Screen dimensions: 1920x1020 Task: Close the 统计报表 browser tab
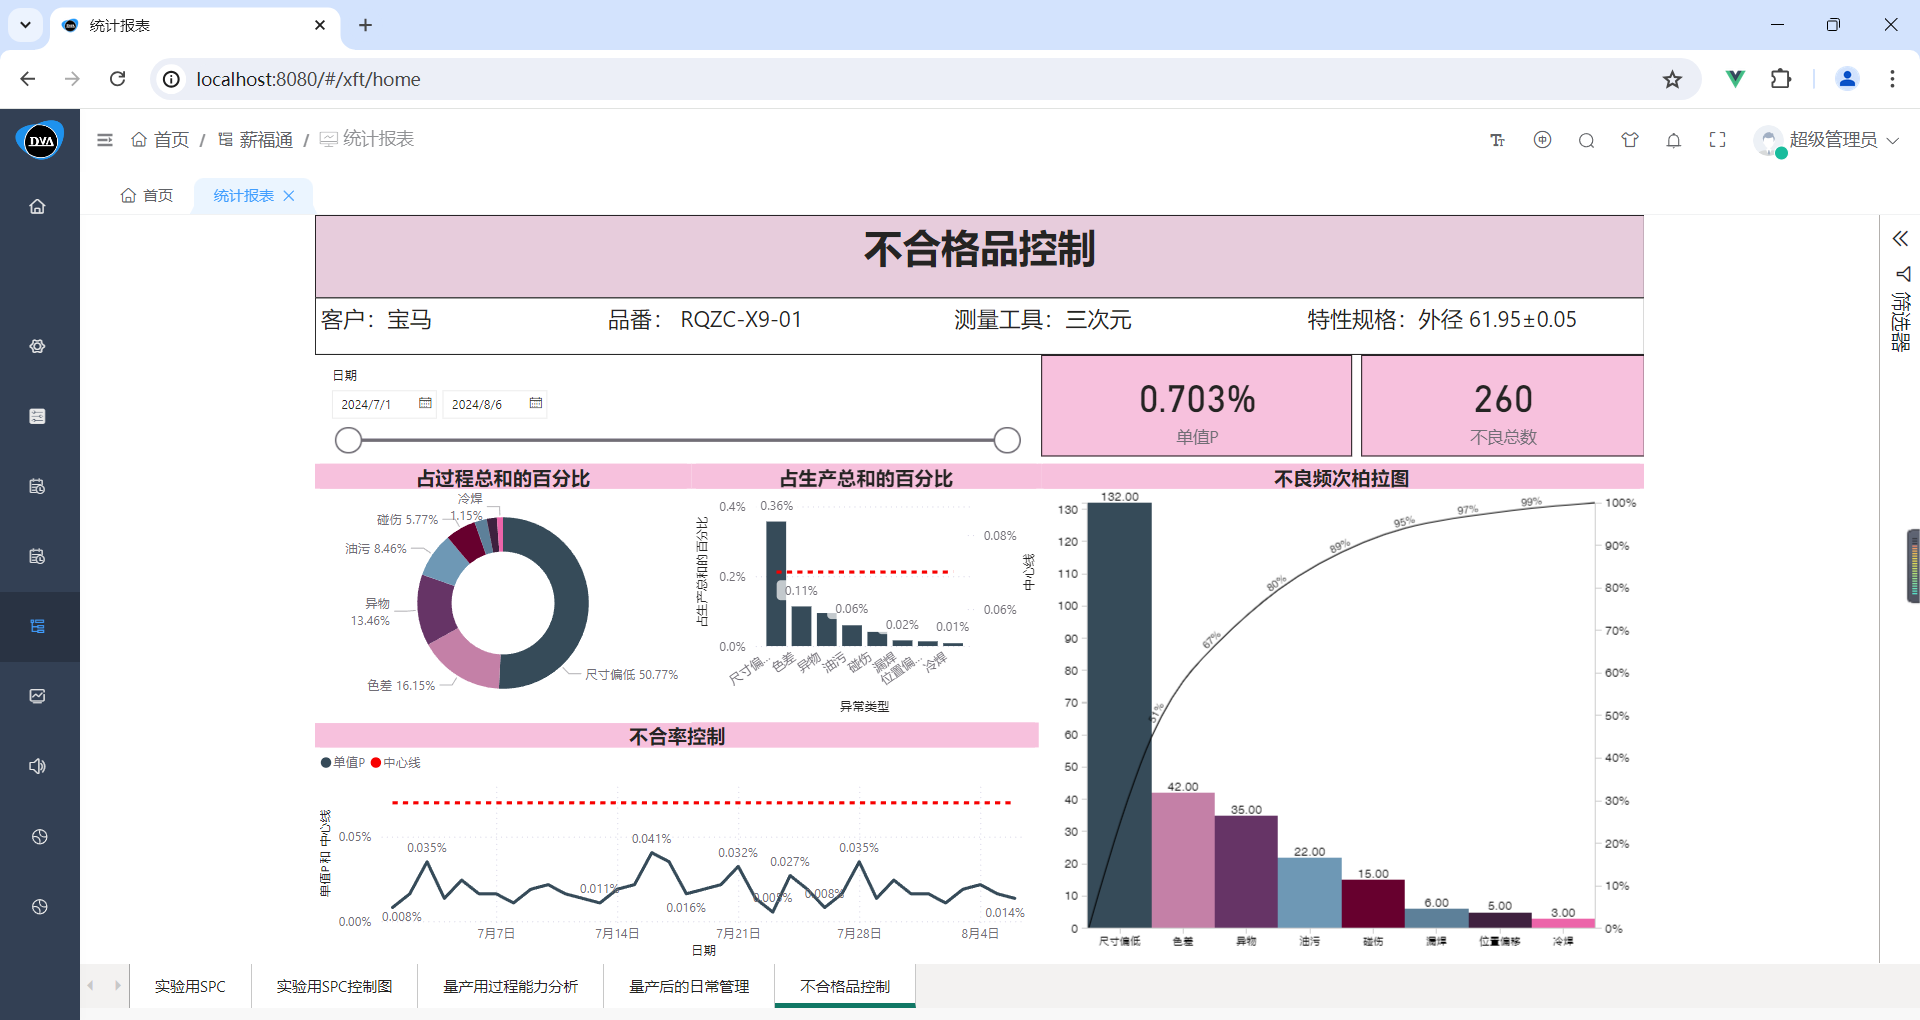click(x=320, y=25)
